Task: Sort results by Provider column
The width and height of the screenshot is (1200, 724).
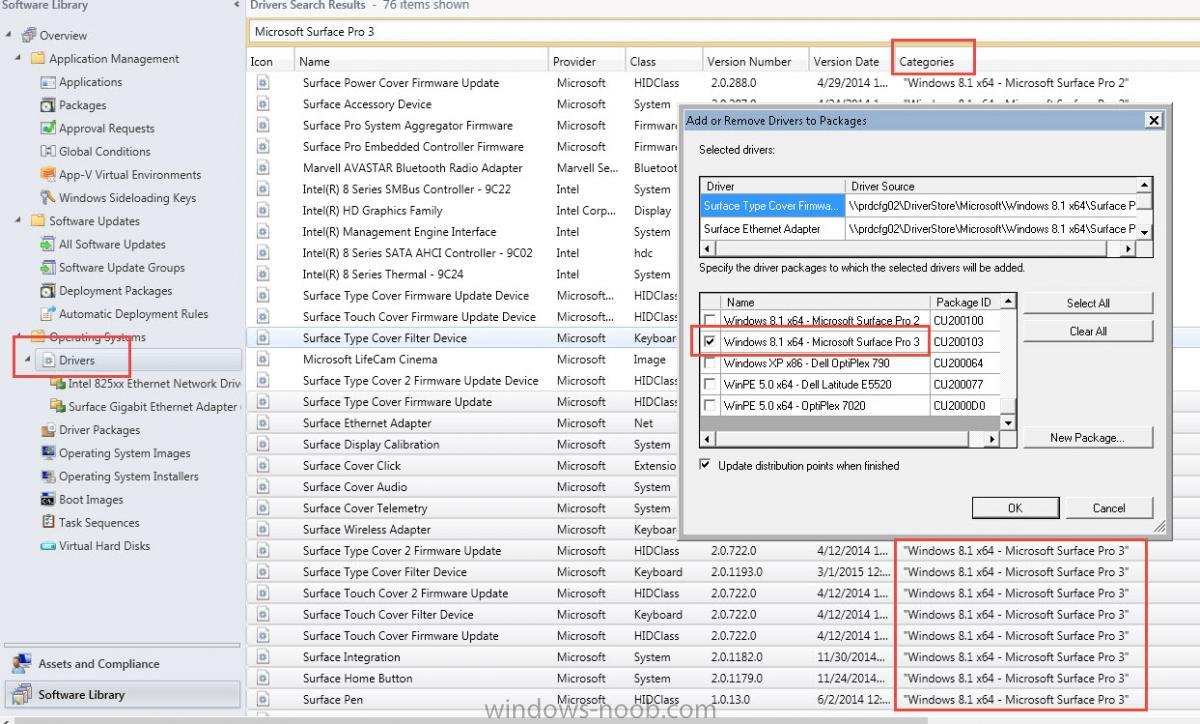Action: pos(587,61)
